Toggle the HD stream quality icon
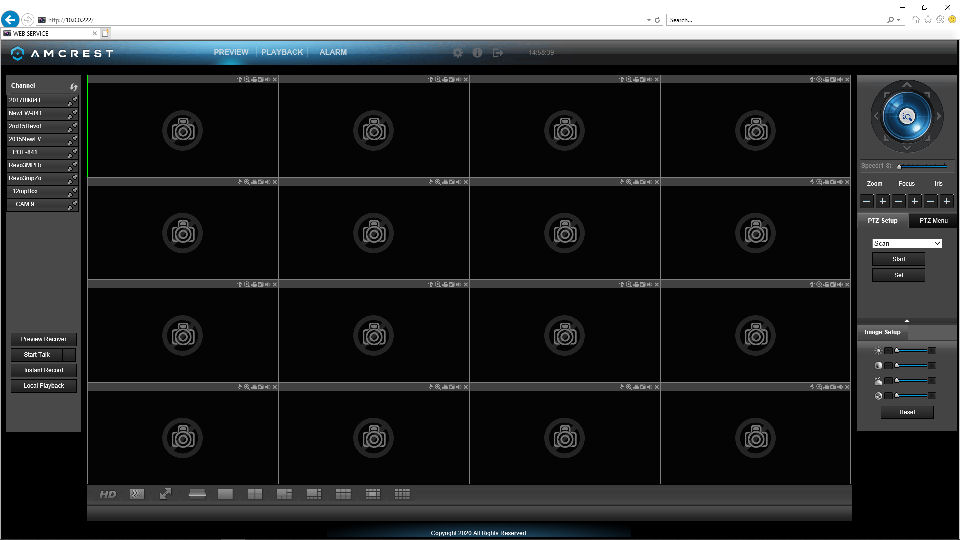Viewport: 960px width, 540px height. coord(108,494)
